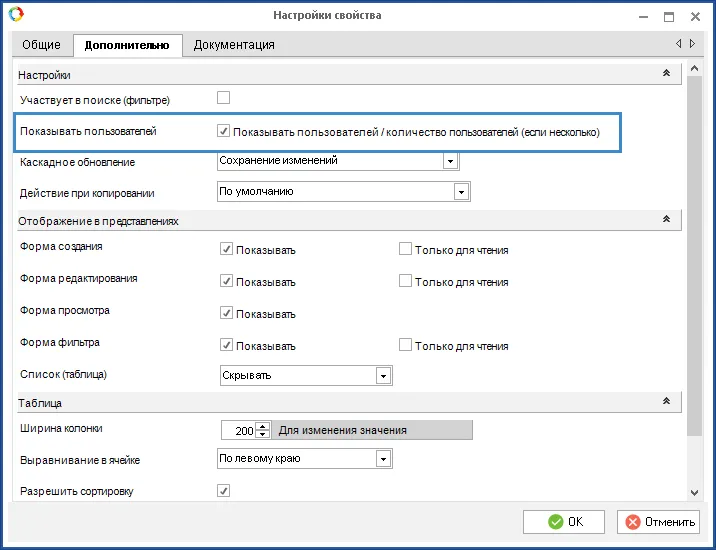This screenshot has height=550, width=716.
Task: Check Только для чтения for Форма создания
Action: (405, 249)
